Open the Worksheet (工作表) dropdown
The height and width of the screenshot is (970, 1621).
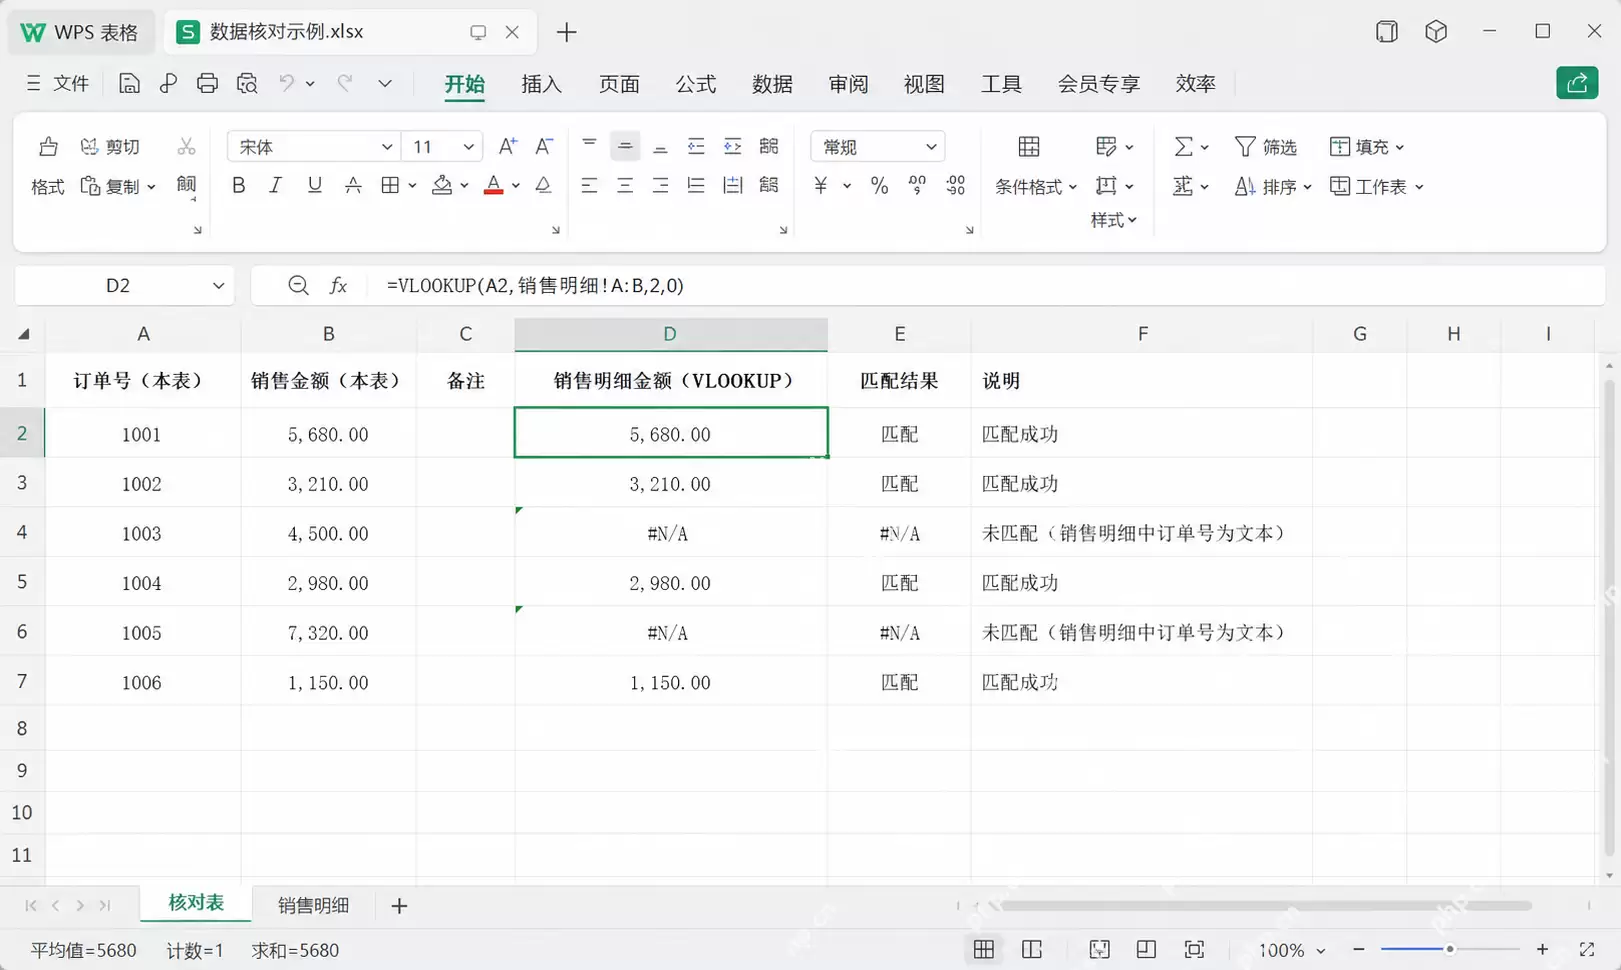coord(1376,186)
